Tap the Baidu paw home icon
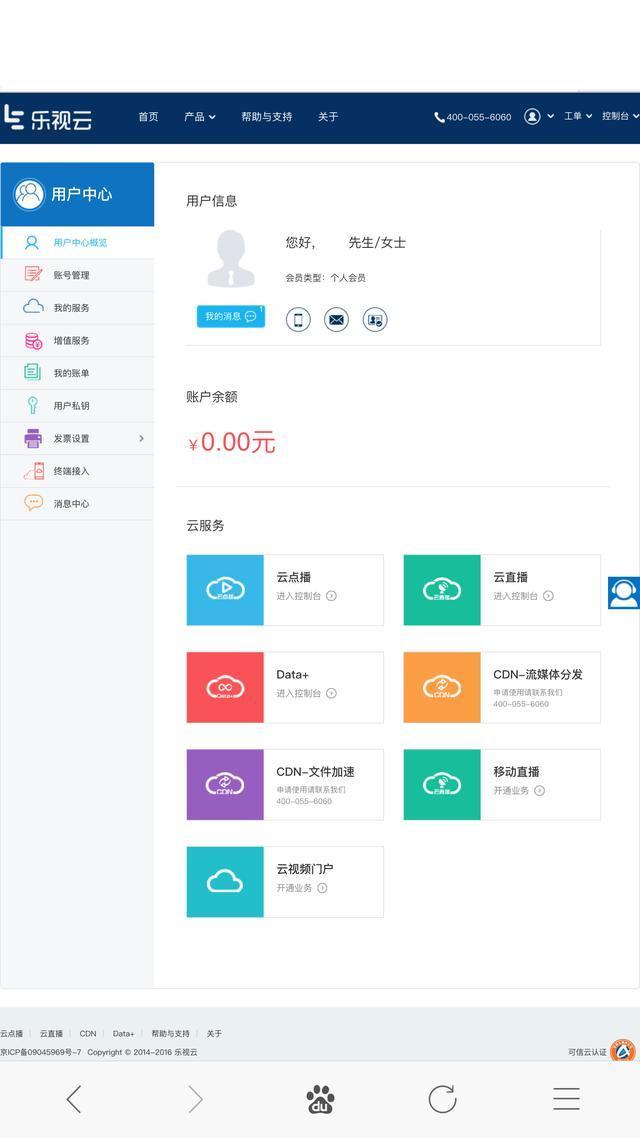 click(x=320, y=1100)
